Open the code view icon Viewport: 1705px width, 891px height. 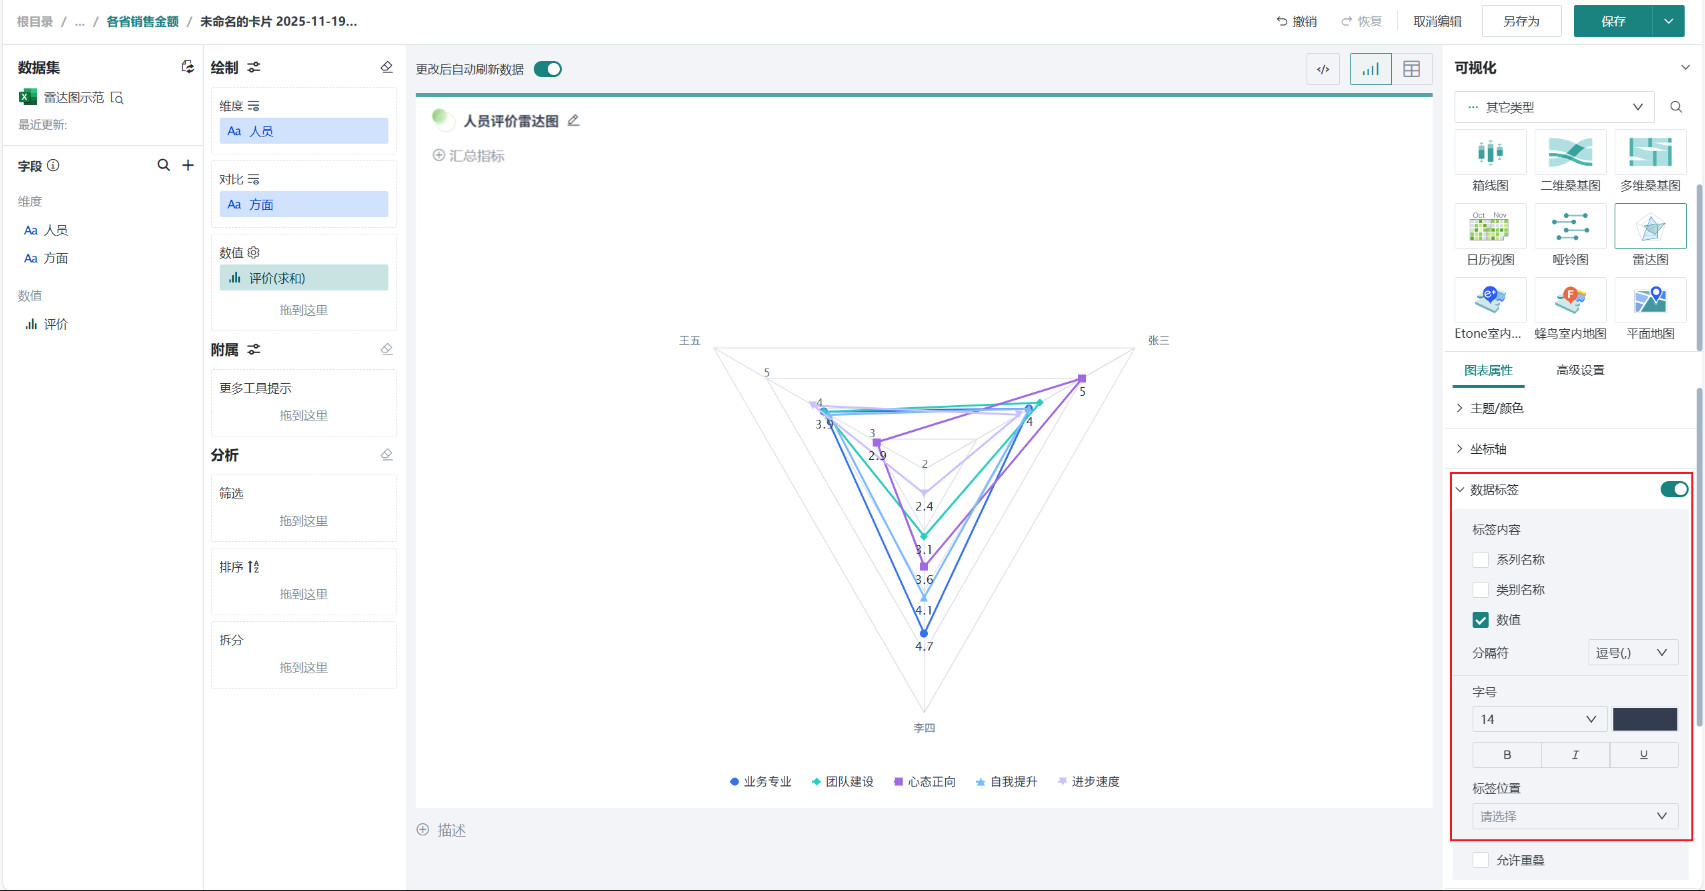pos(1323,69)
